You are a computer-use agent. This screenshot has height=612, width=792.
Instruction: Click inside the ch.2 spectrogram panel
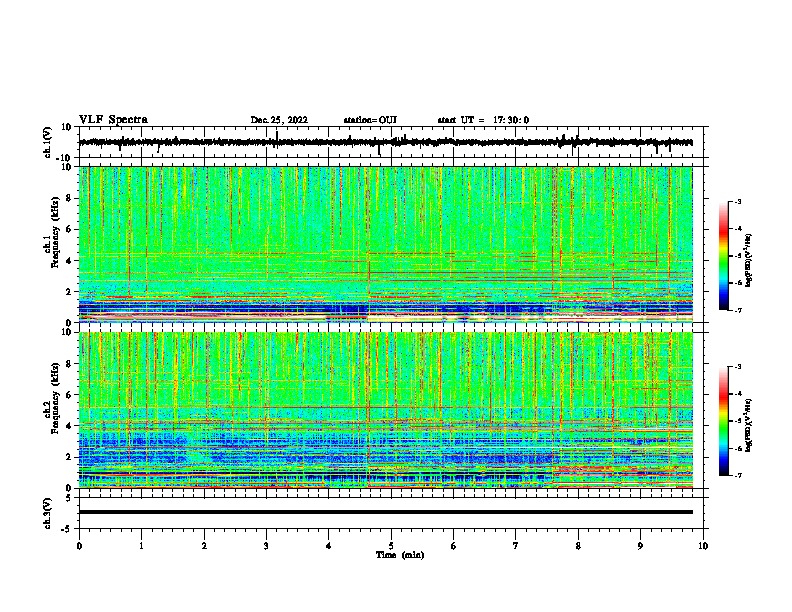coord(385,410)
